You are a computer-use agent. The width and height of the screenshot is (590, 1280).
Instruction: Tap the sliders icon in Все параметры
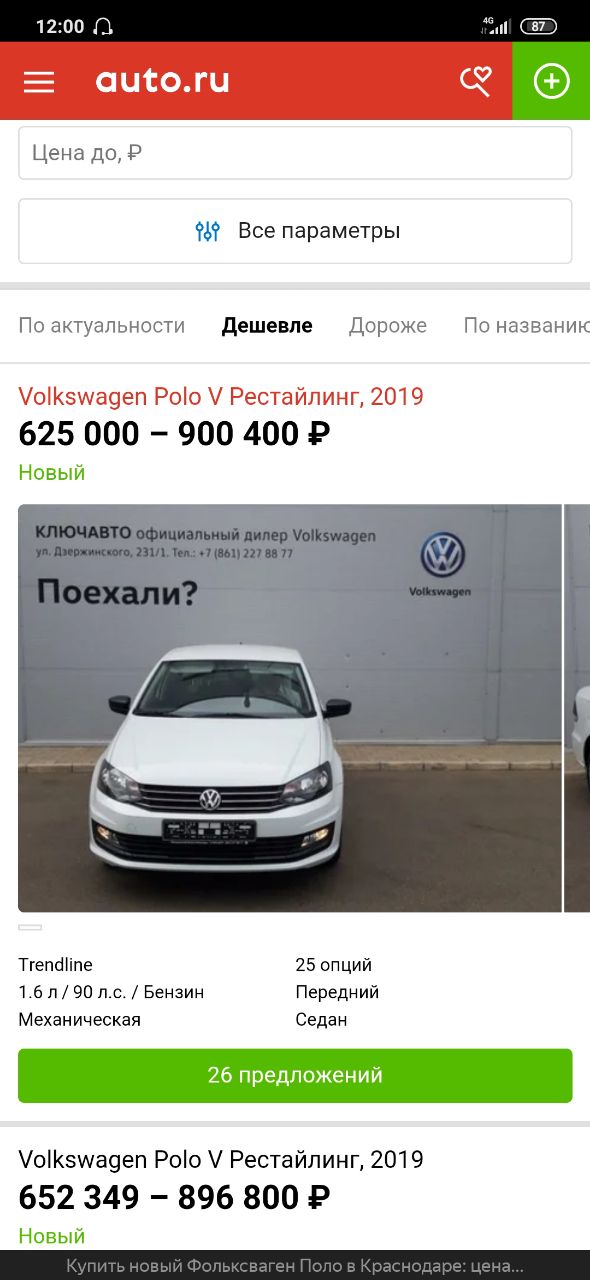click(207, 231)
